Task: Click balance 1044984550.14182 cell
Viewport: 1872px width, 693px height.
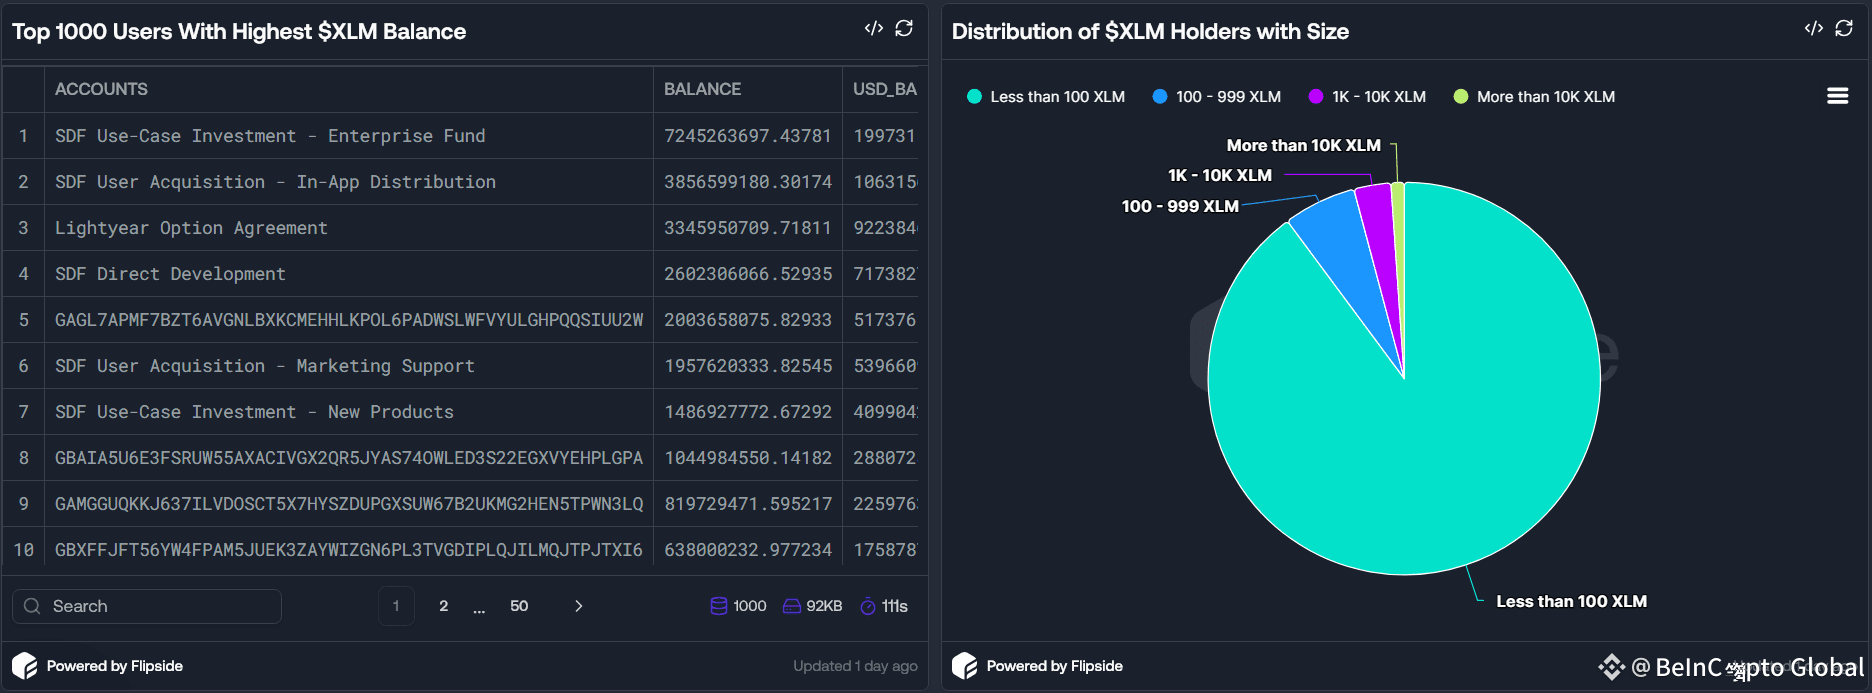Action: pos(748,458)
